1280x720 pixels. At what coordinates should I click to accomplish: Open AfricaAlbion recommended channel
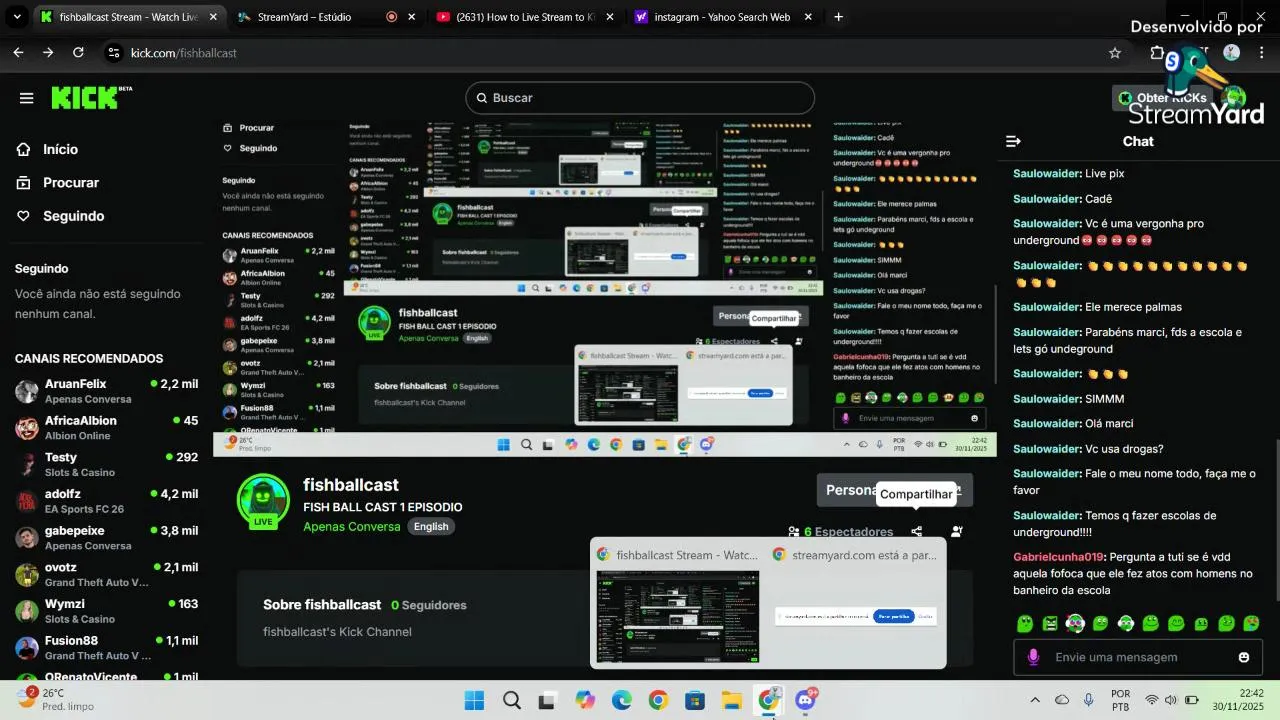[106, 428]
